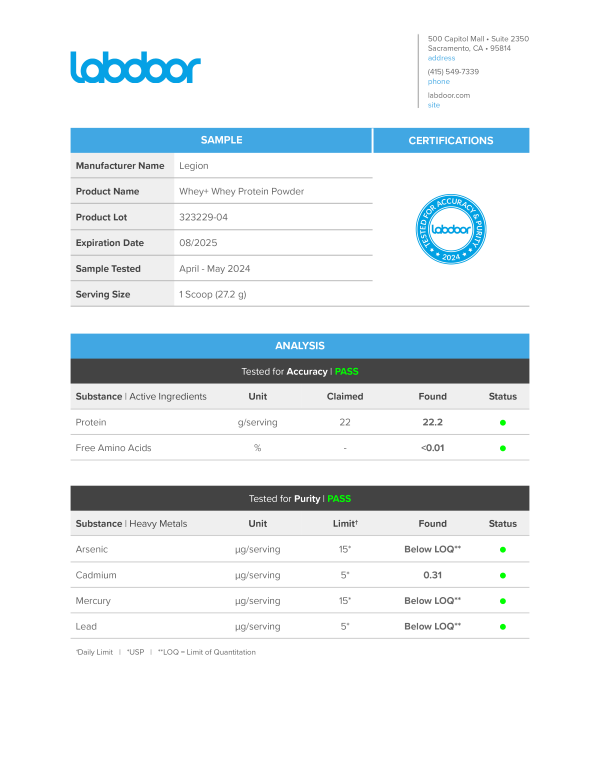The height and width of the screenshot is (776, 600).
Task: Click the Purity table 'Status' header
Action: (502, 524)
